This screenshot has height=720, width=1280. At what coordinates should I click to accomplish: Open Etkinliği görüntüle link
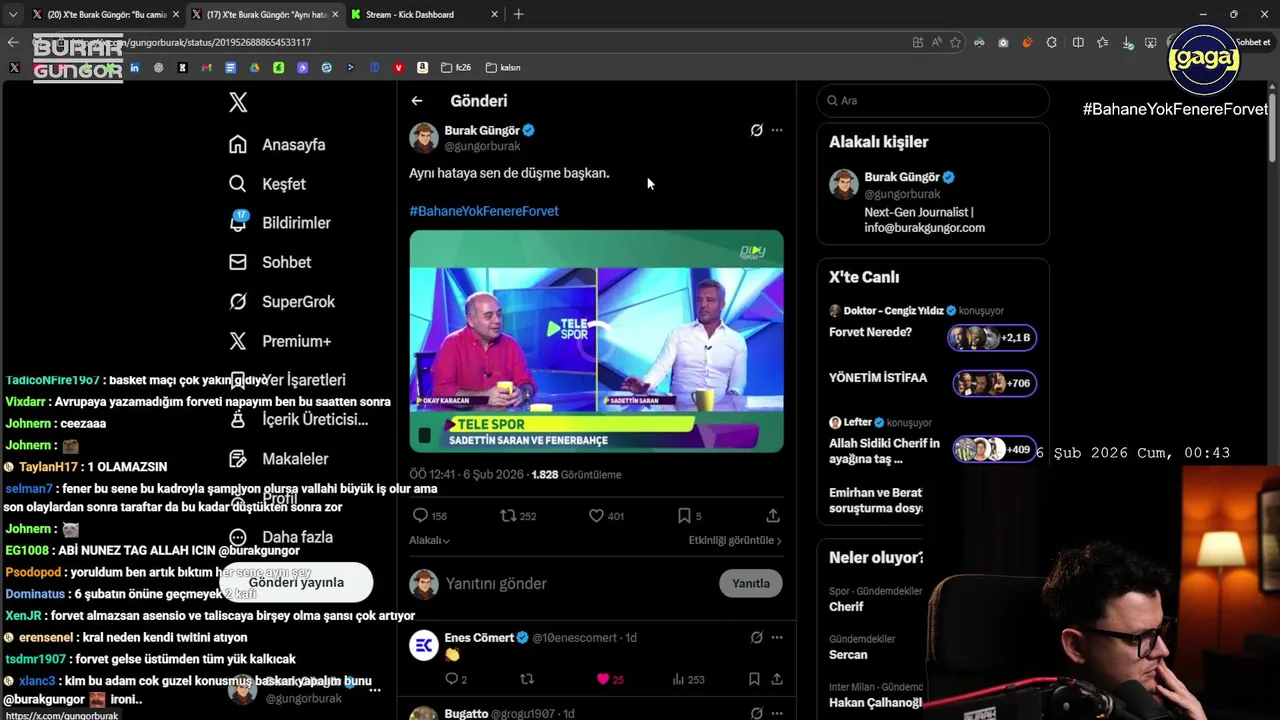[x=735, y=540]
